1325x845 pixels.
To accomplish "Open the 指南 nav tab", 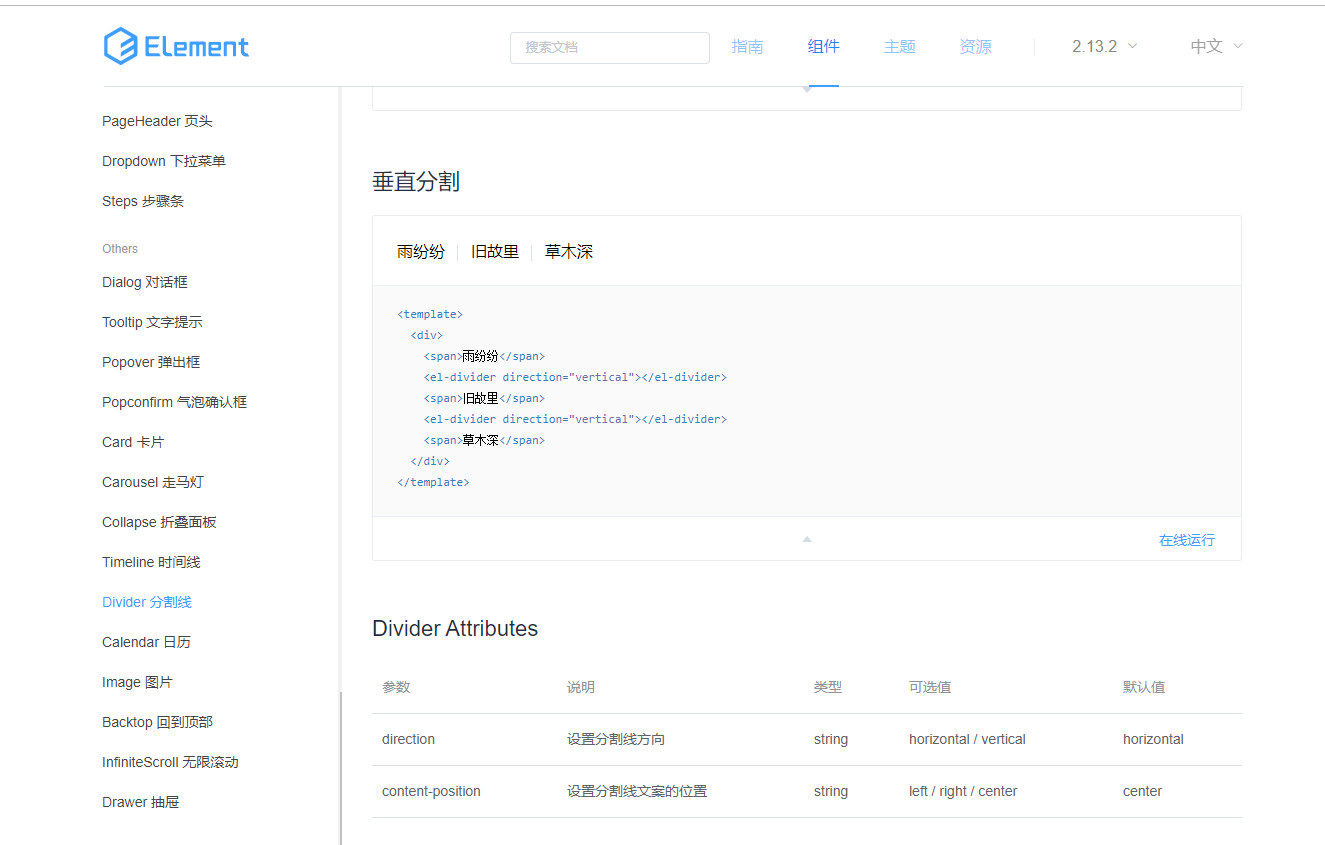I will (x=747, y=46).
